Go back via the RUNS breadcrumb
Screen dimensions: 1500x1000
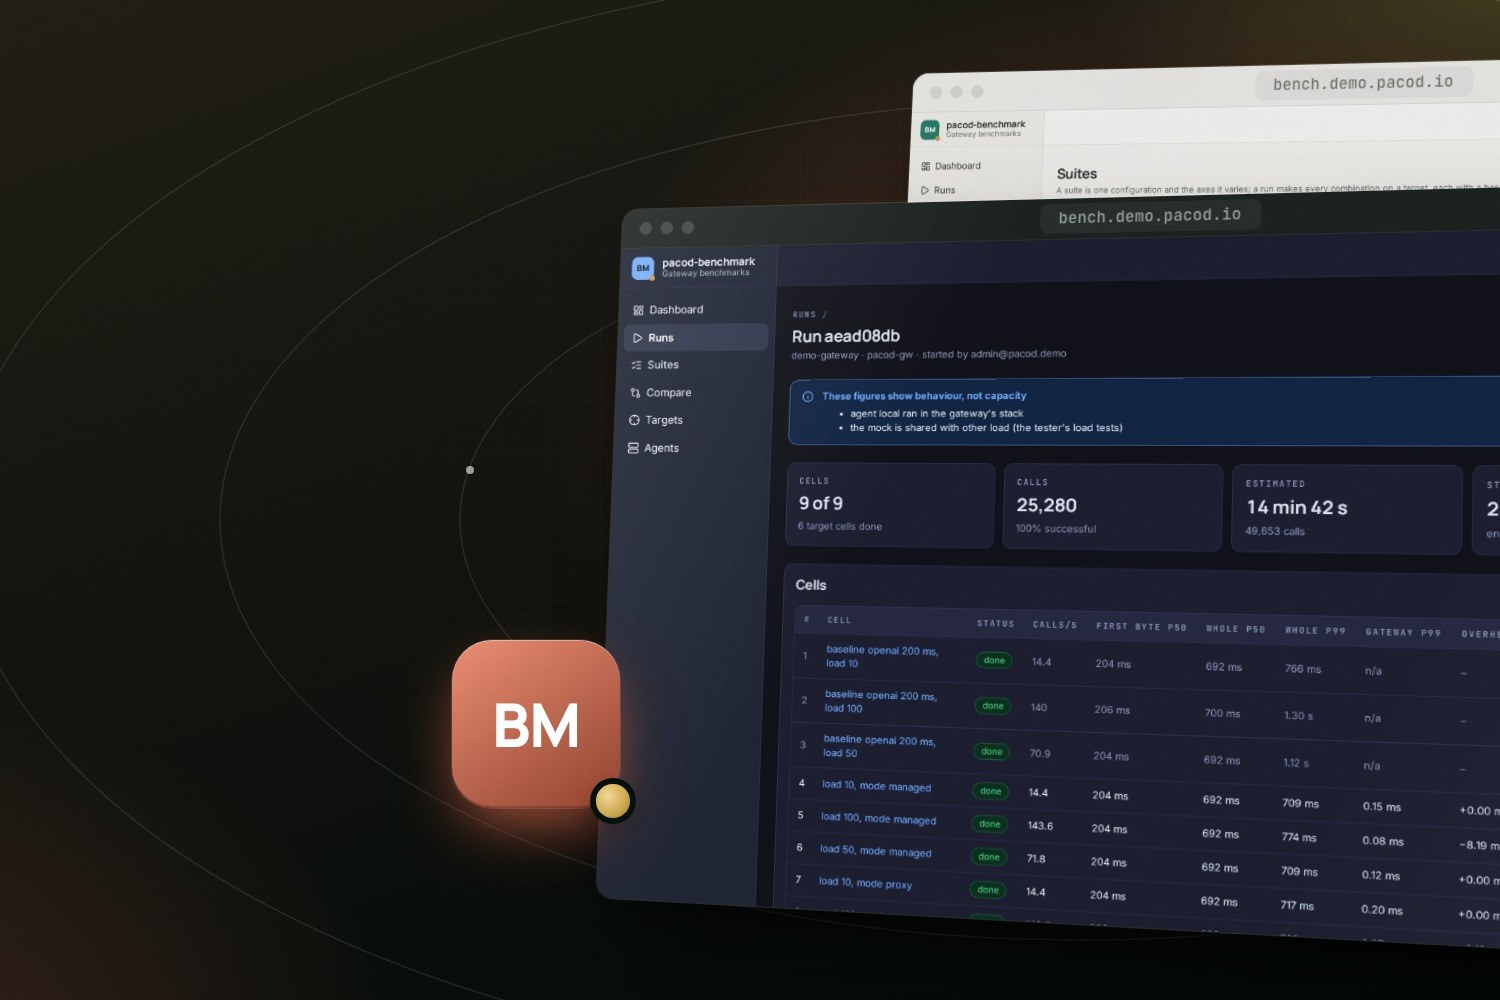click(804, 315)
